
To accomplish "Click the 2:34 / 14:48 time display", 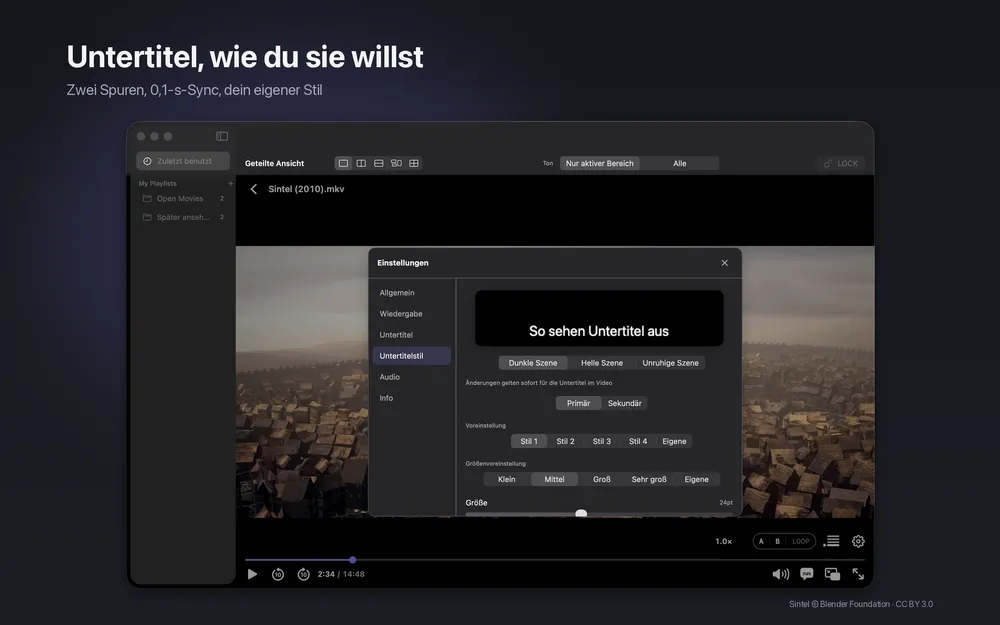I will point(341,574).
